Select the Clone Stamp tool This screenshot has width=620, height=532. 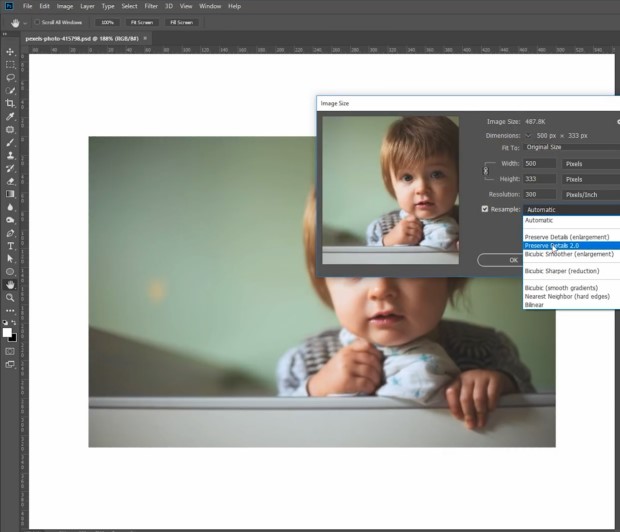coord(10,155)
